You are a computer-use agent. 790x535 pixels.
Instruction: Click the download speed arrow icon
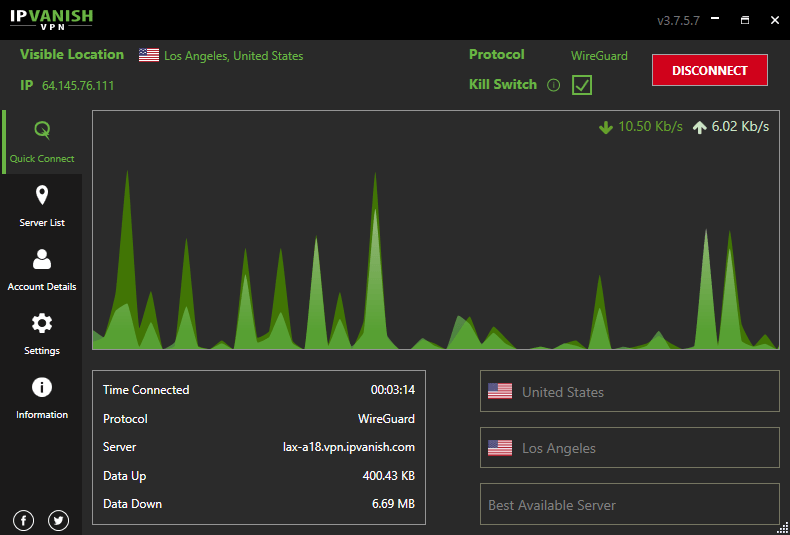[606, 127]
